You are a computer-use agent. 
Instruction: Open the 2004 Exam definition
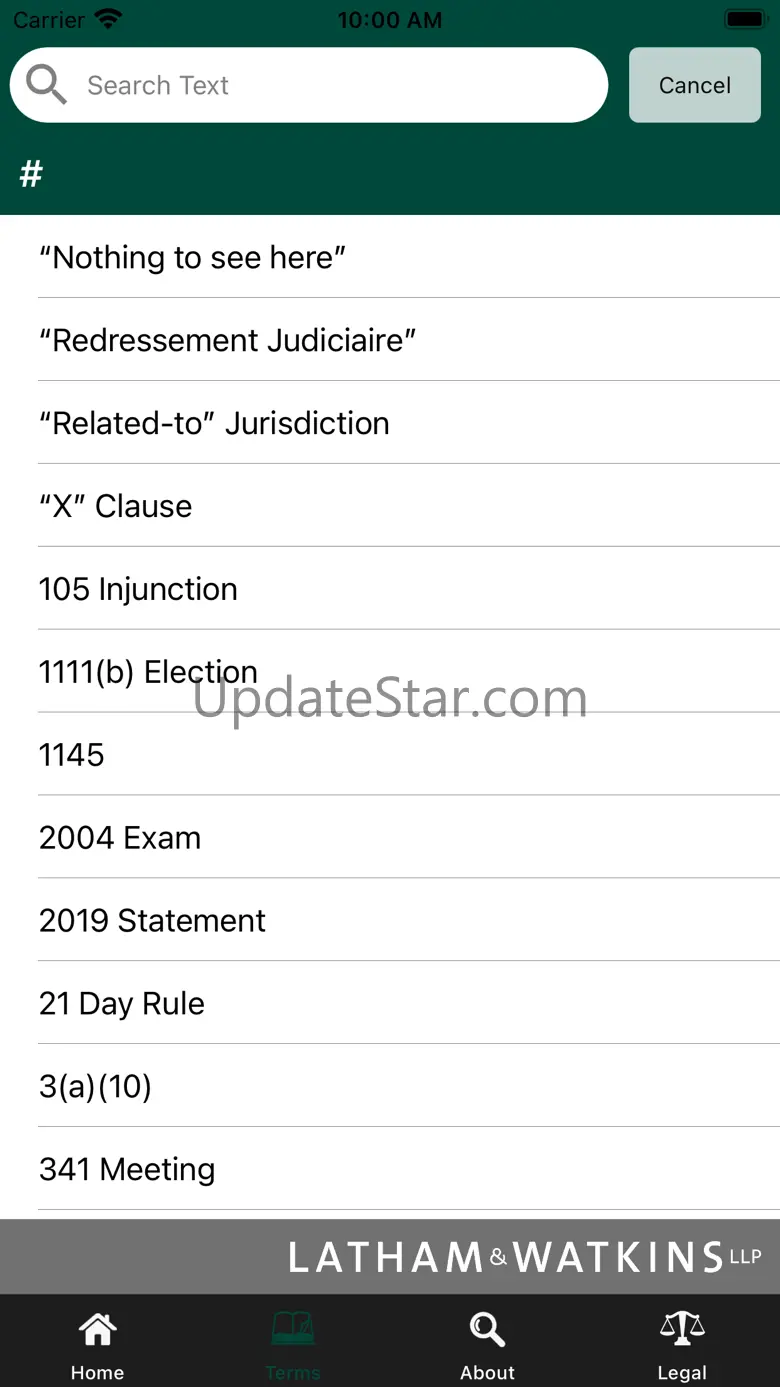click(x=120, y=838)
